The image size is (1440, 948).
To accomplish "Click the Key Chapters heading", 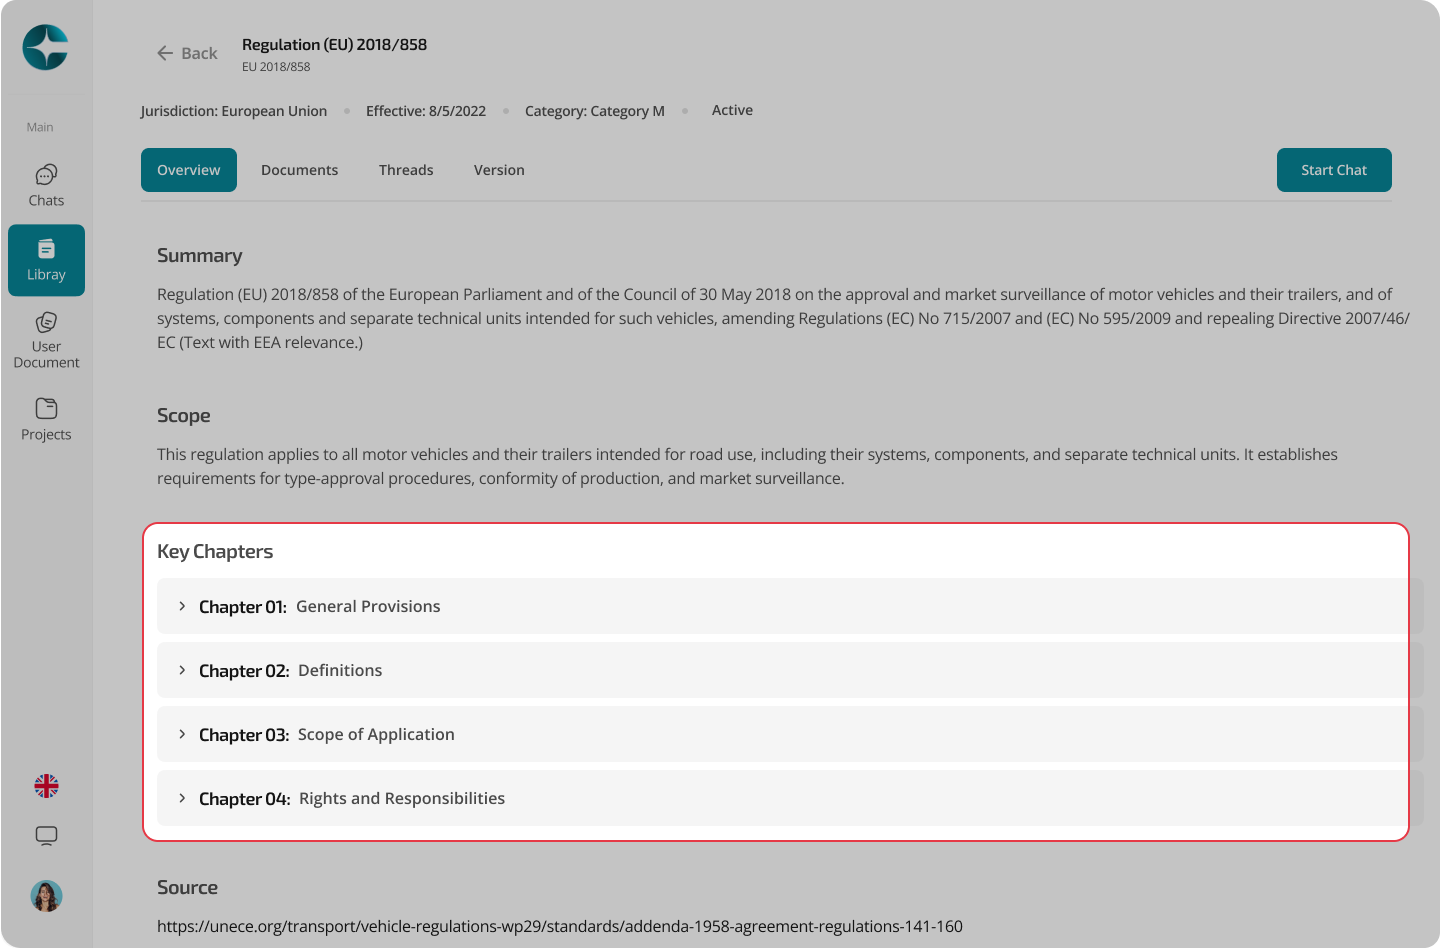I will click(215, 552).
